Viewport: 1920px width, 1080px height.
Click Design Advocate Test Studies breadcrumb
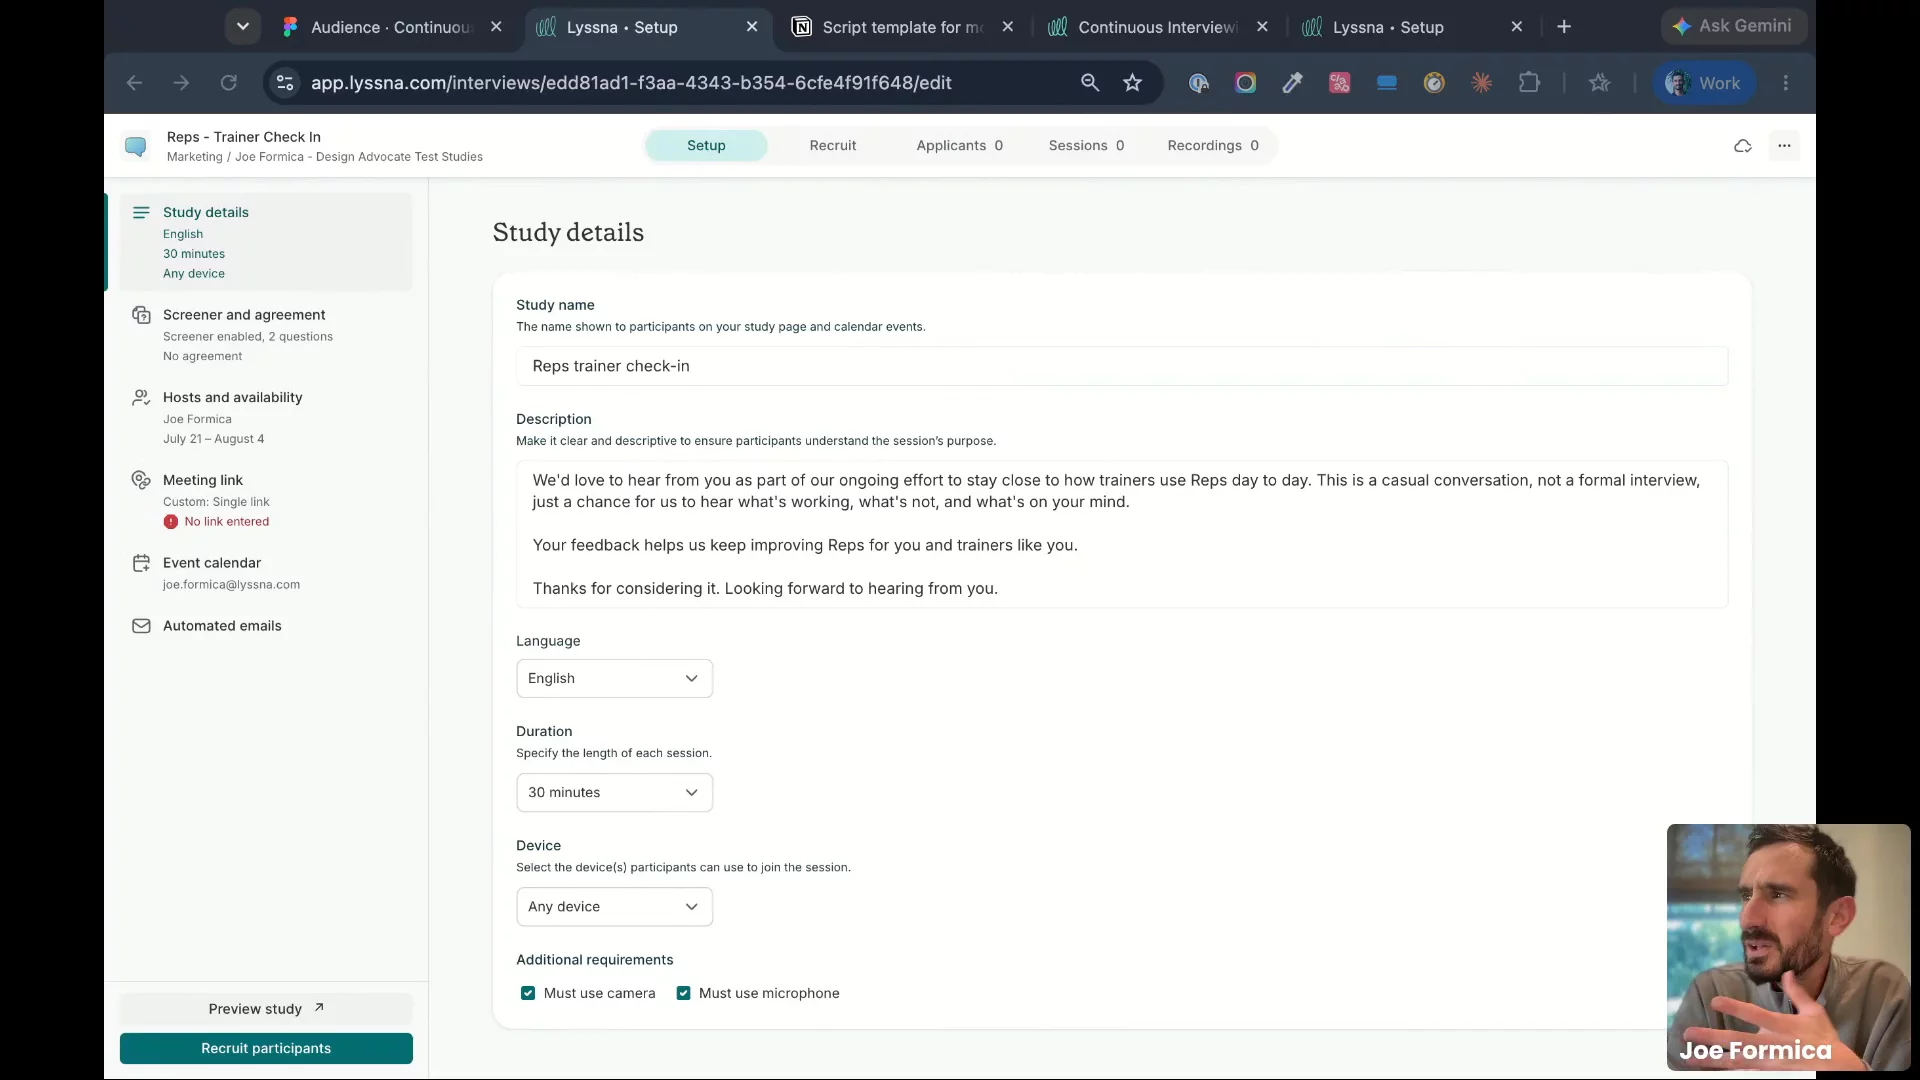click(359, 157)
